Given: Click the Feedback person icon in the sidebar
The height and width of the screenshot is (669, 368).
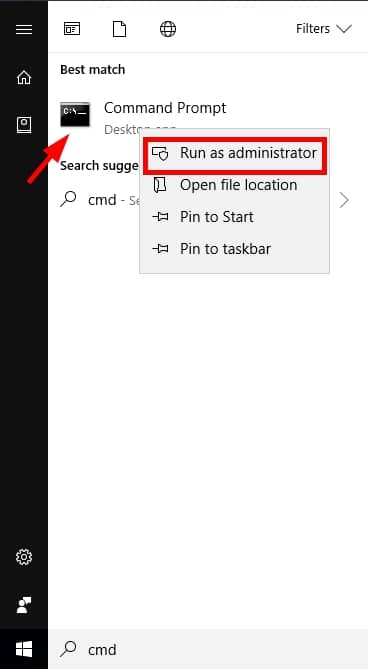Looking at the screenshot, I should coord(24,605).
